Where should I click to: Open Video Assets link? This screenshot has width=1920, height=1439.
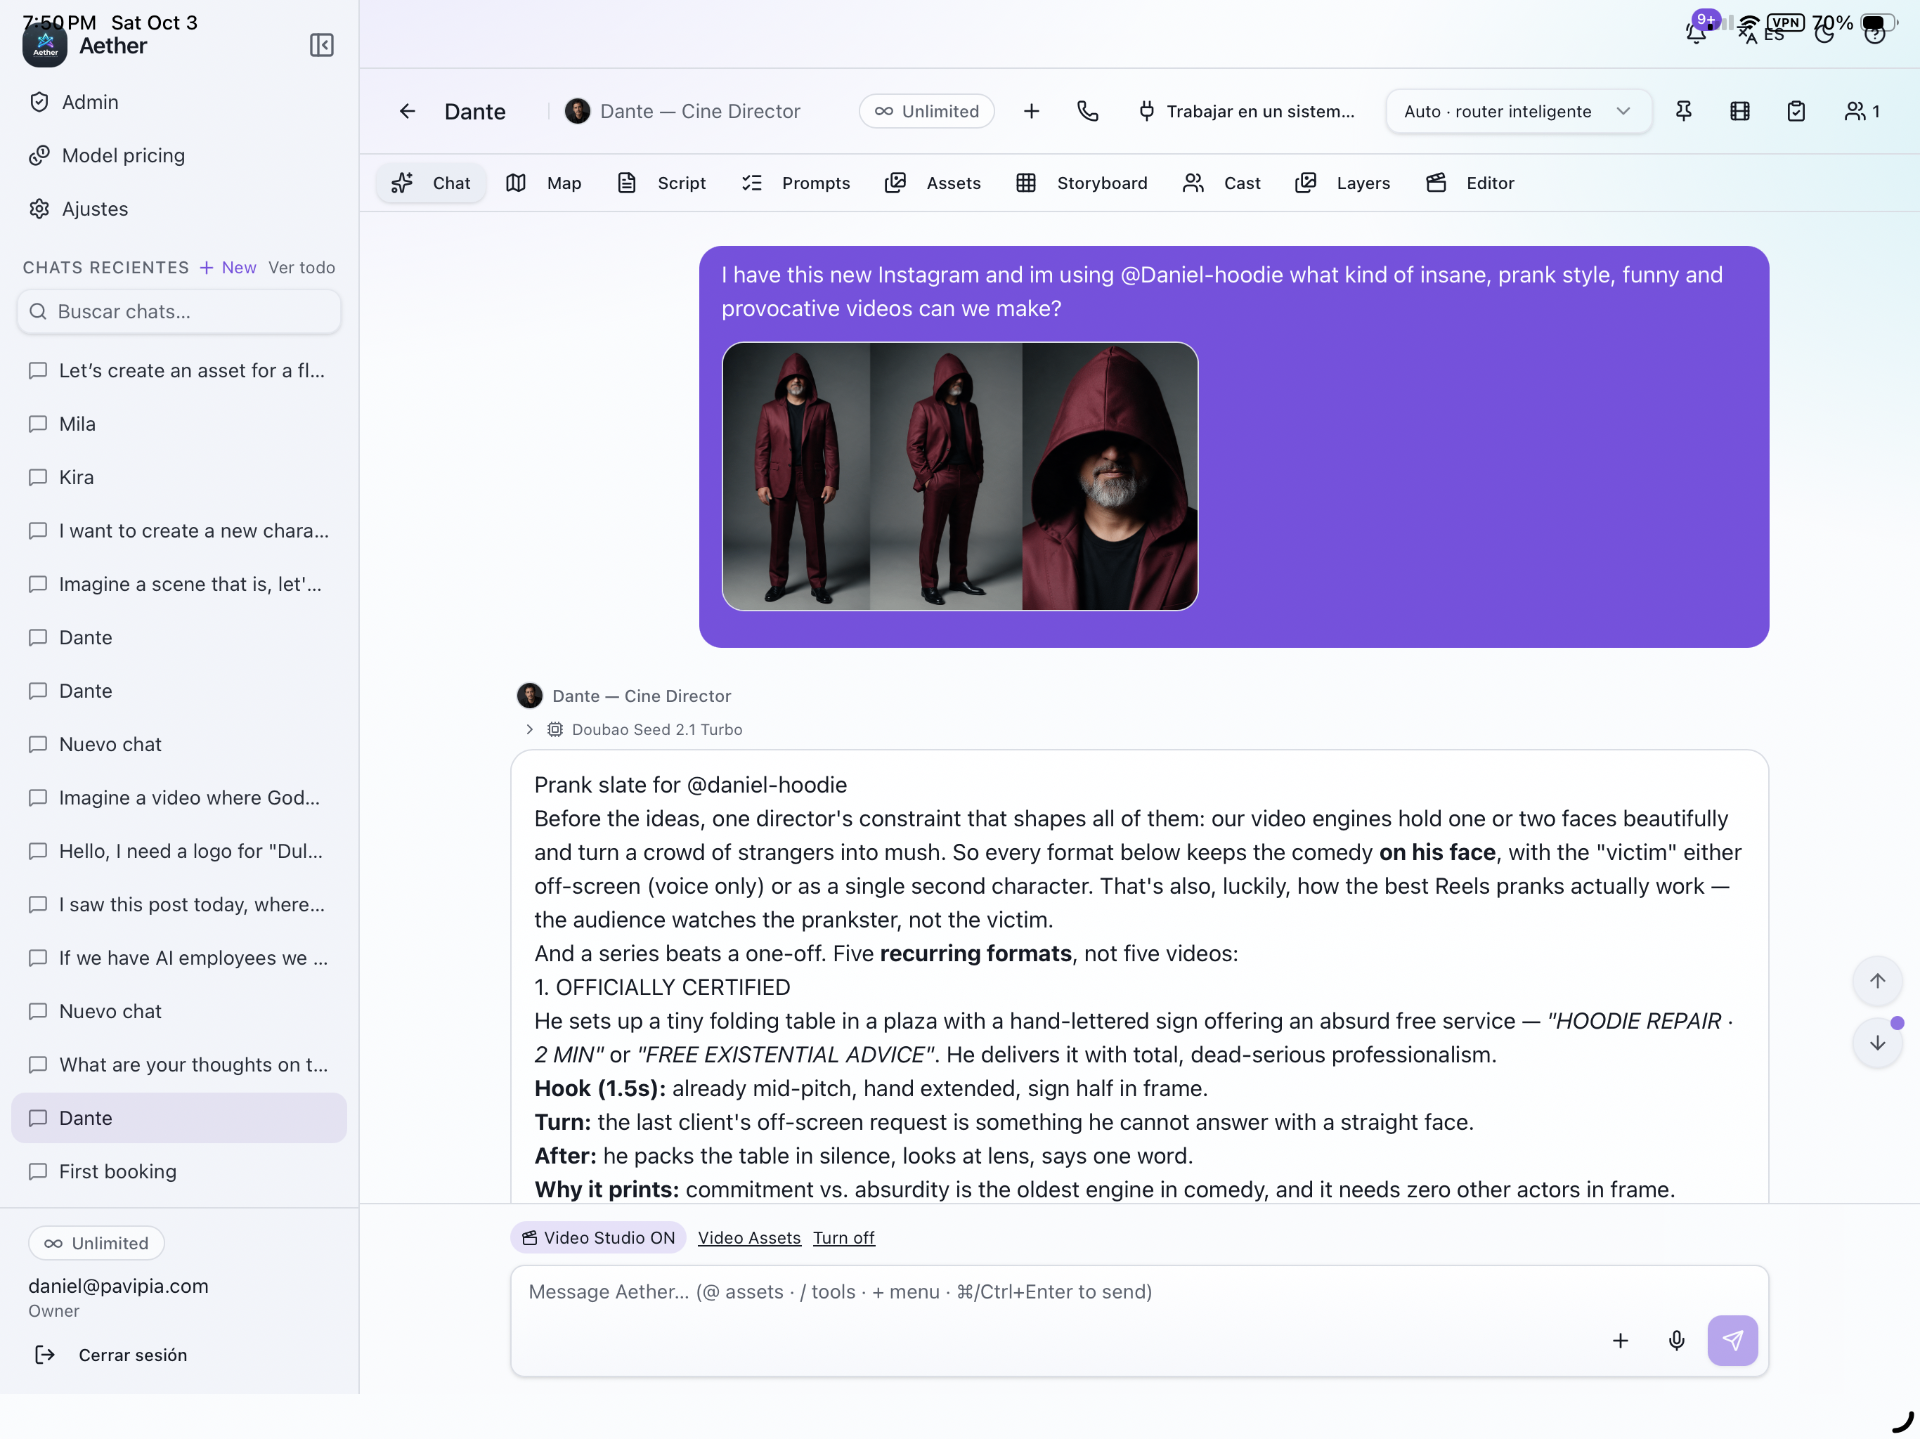[x=749, y=1237]
